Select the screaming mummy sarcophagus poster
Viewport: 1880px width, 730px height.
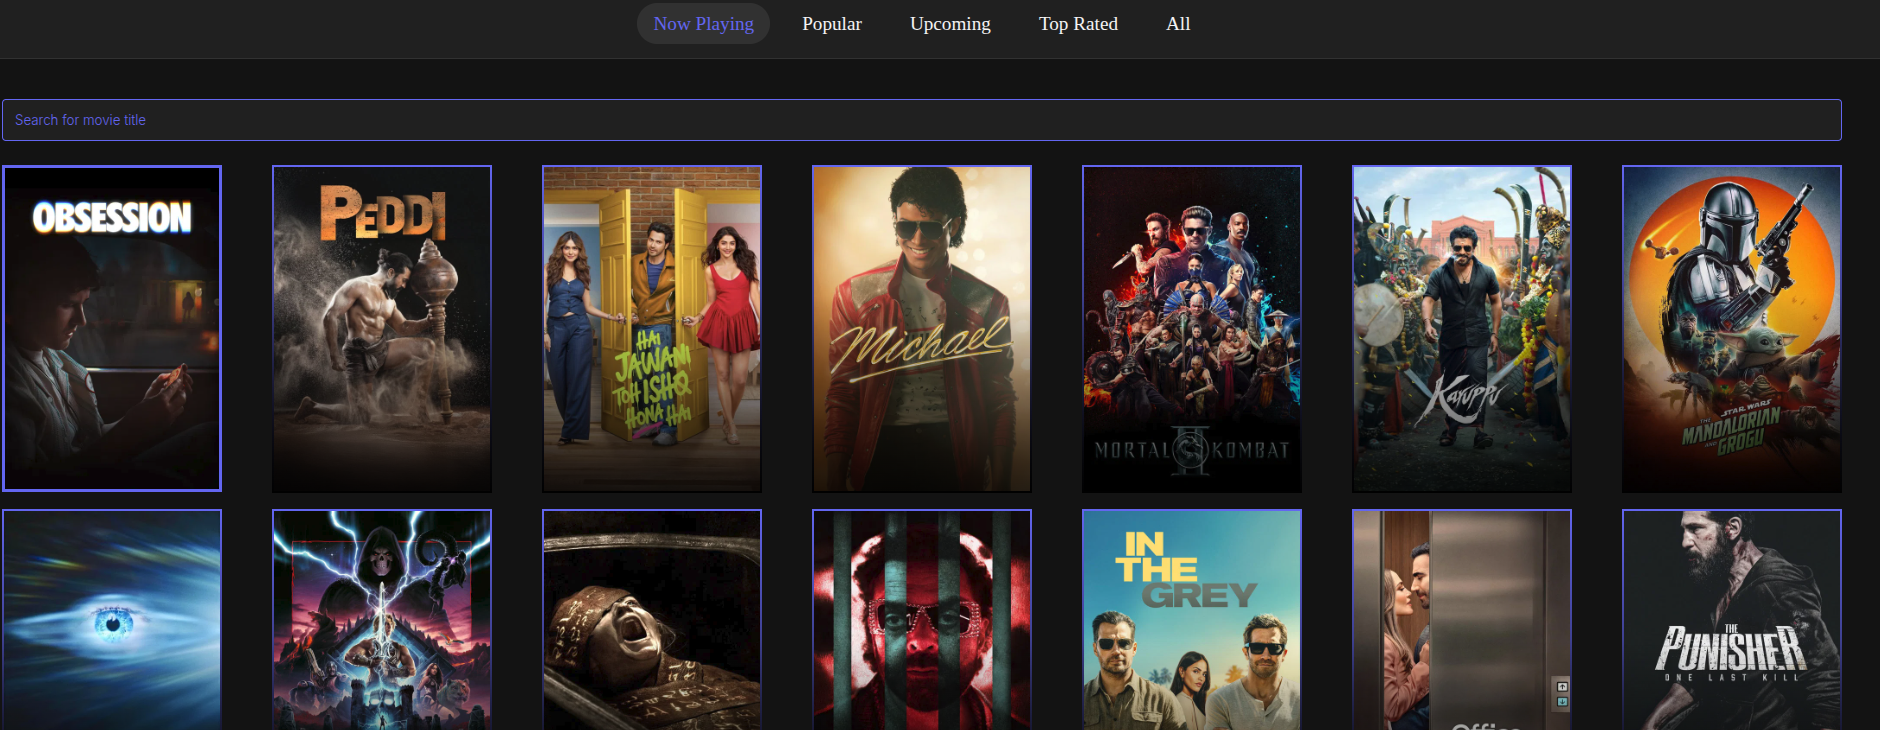click(x=652, y=620)
